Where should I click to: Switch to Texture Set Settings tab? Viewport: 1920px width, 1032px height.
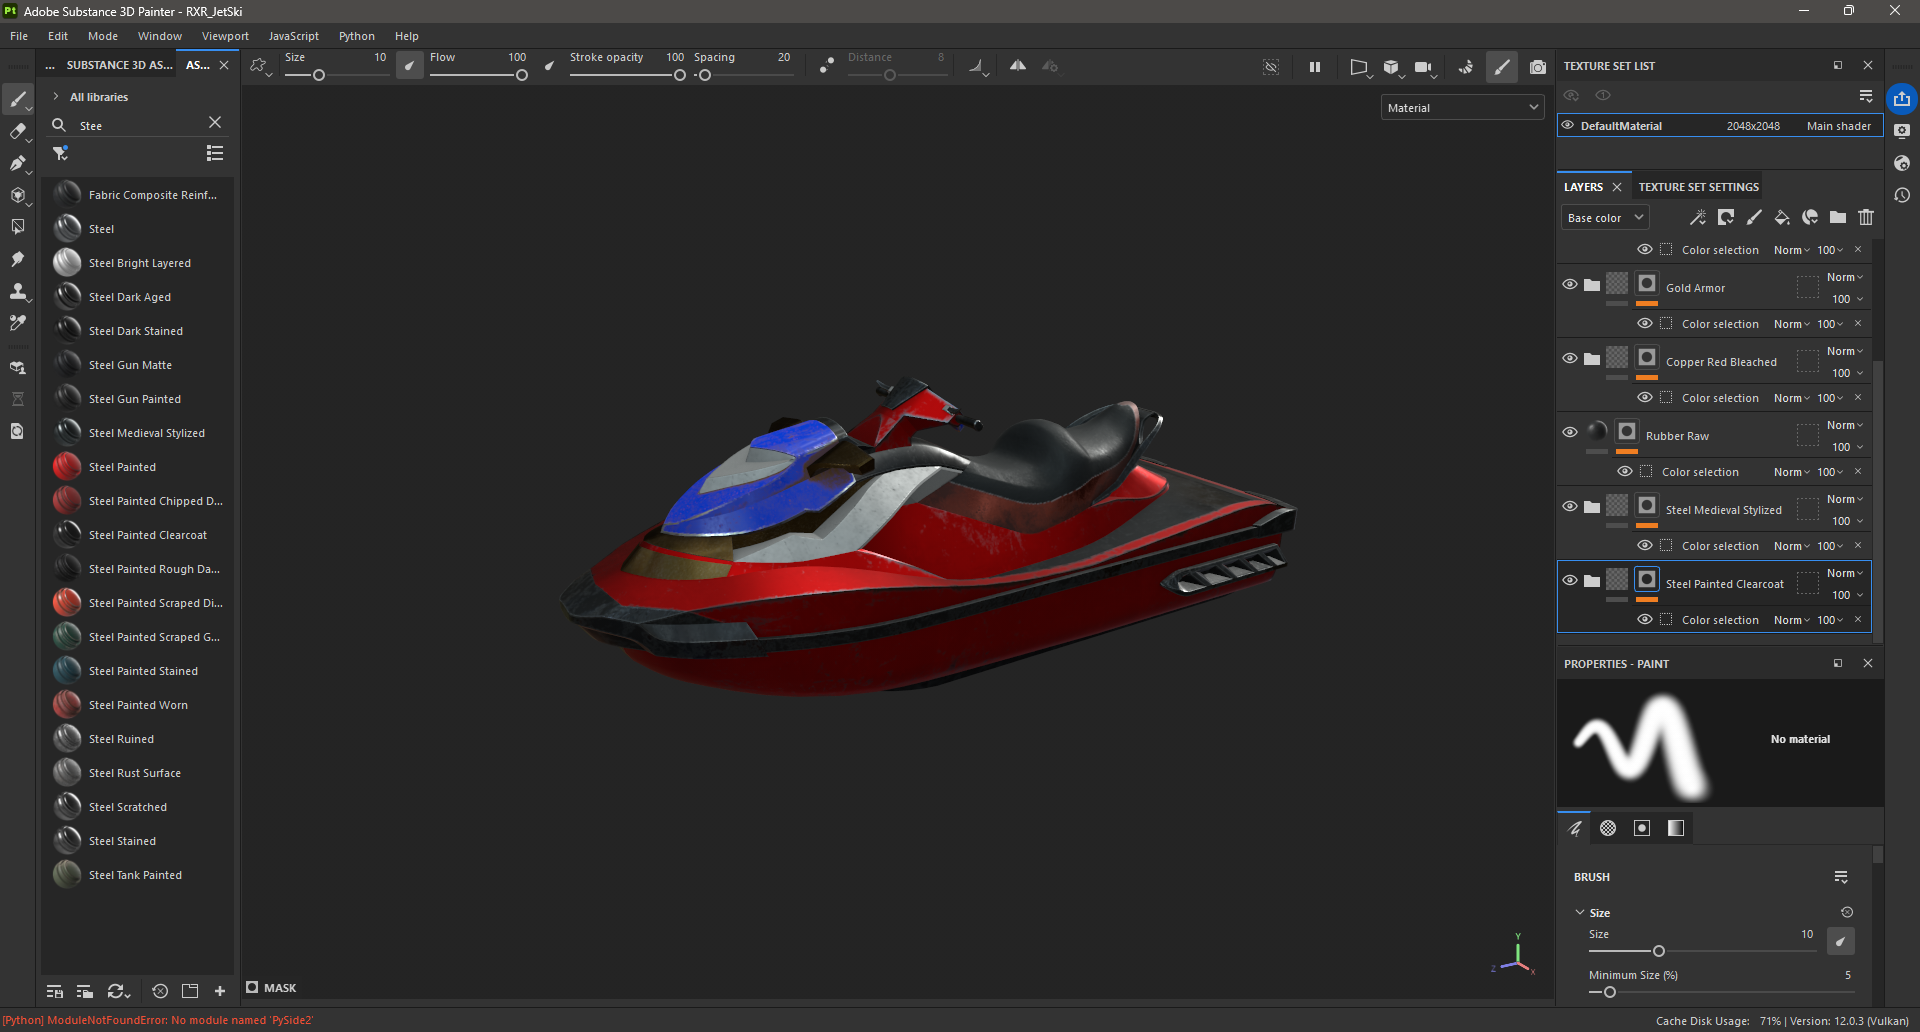tap(1698, 187)
